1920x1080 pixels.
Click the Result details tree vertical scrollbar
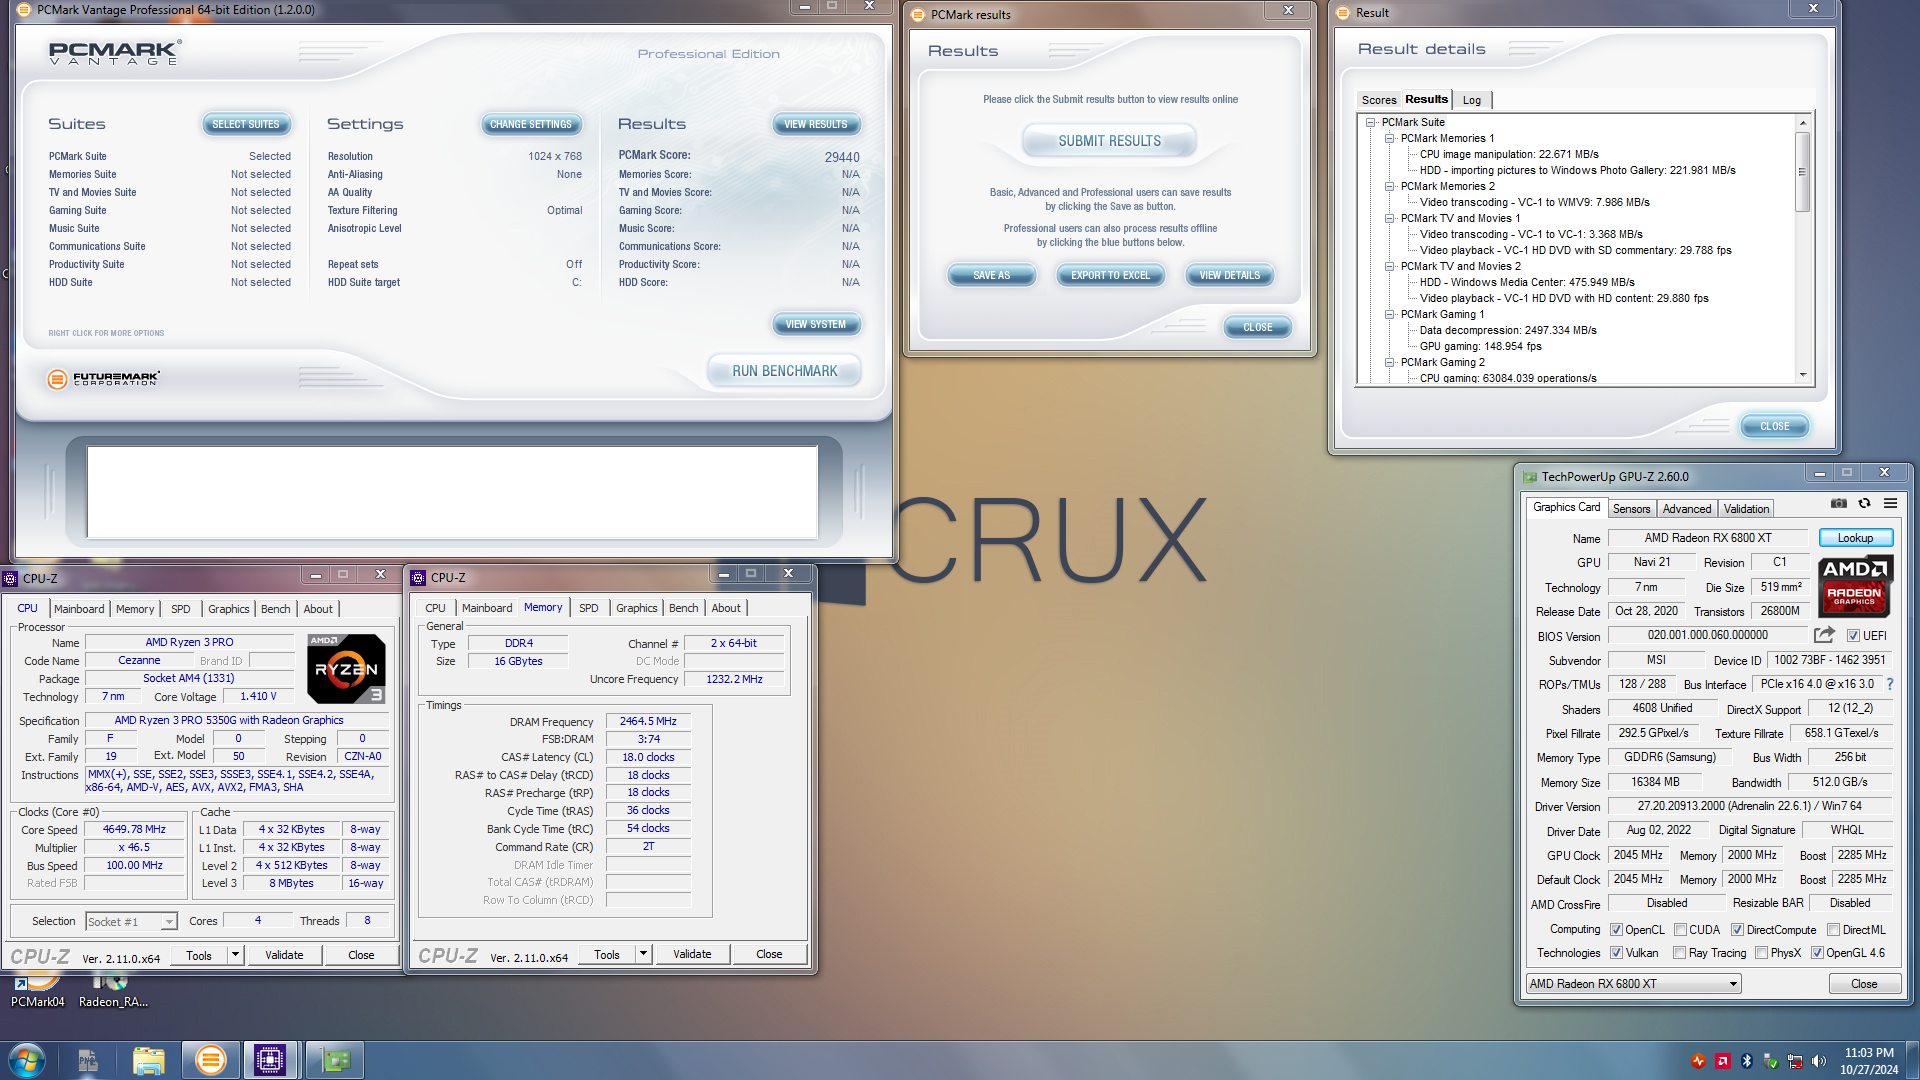coord(1803,249)
